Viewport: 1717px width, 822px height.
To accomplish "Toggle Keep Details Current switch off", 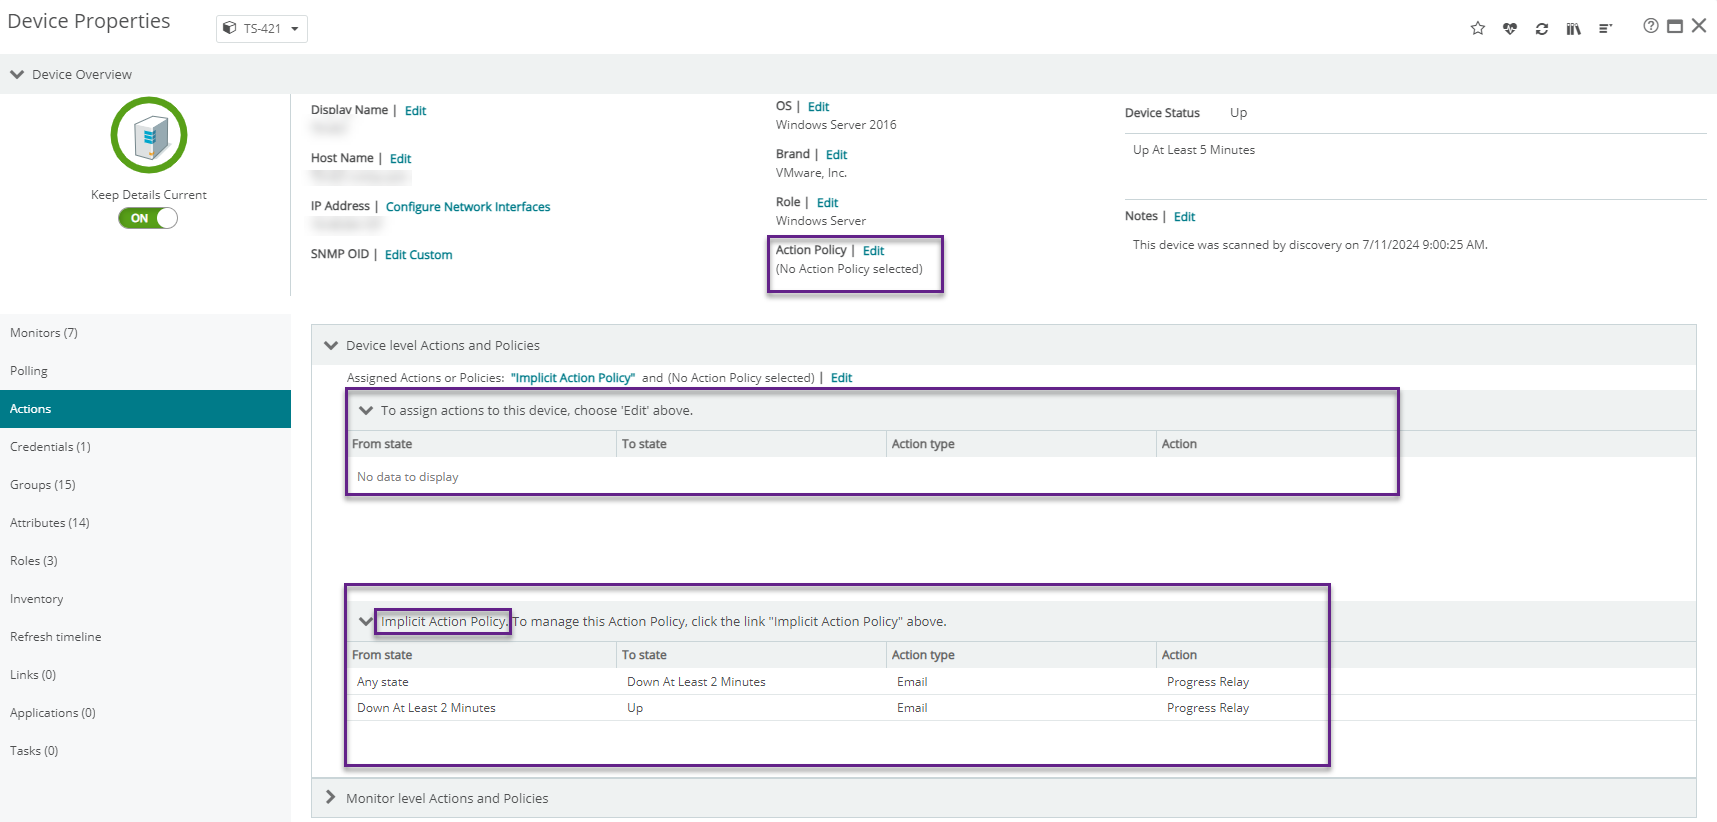I will pyautogui.click(x=148, y=218).
